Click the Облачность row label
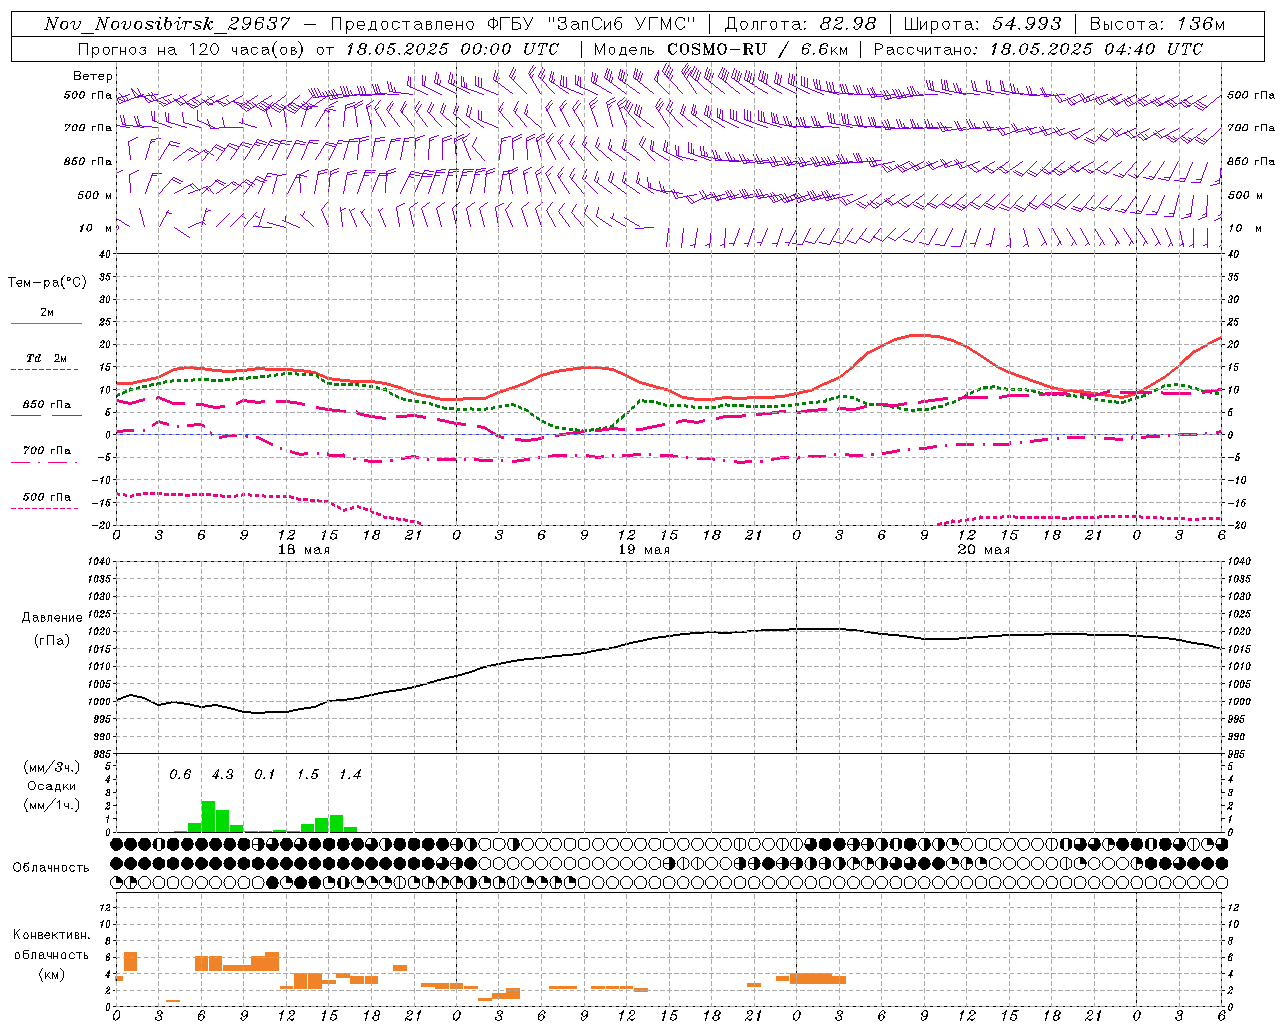This screenshot has height=1024, width=1280. click(51, 867)
